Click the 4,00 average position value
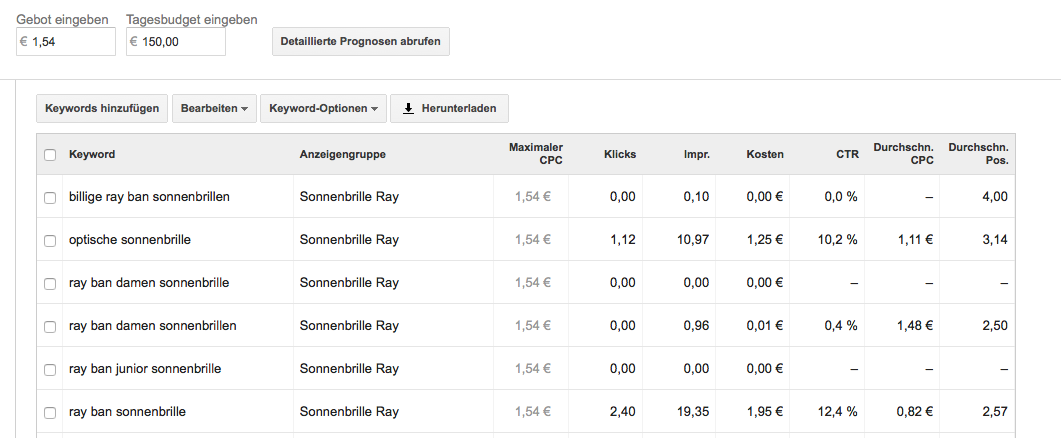This screenshot has height=438, width=1061. tap(995, 197)
